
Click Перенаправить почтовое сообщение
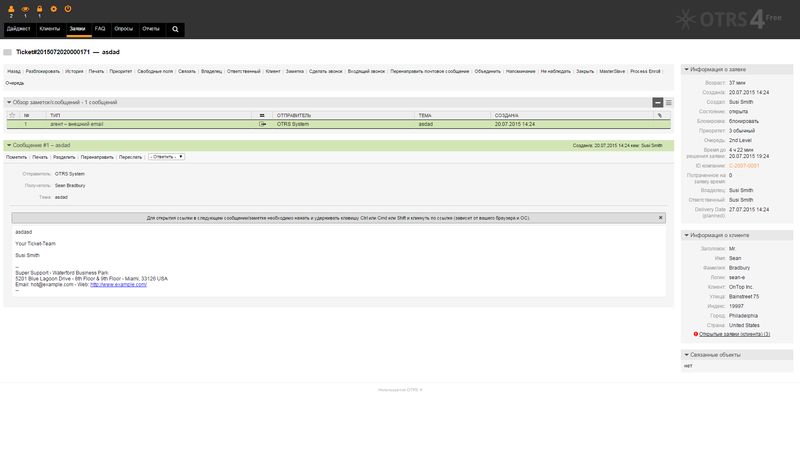pyautogui.click(x=430, y=71)
